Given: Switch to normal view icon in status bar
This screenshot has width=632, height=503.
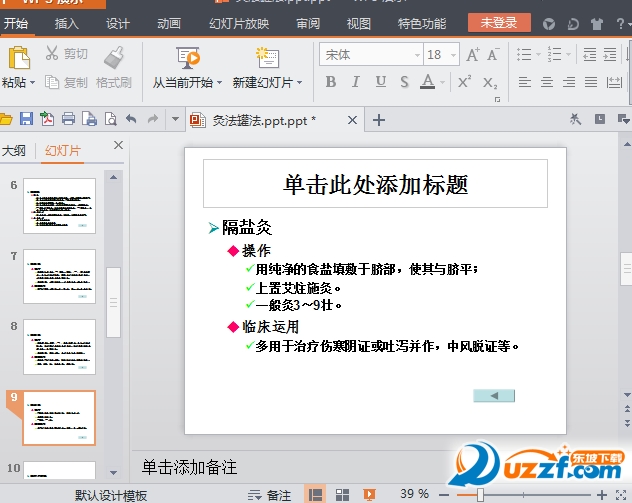Looking at the screenshot, I should point(315,495).
